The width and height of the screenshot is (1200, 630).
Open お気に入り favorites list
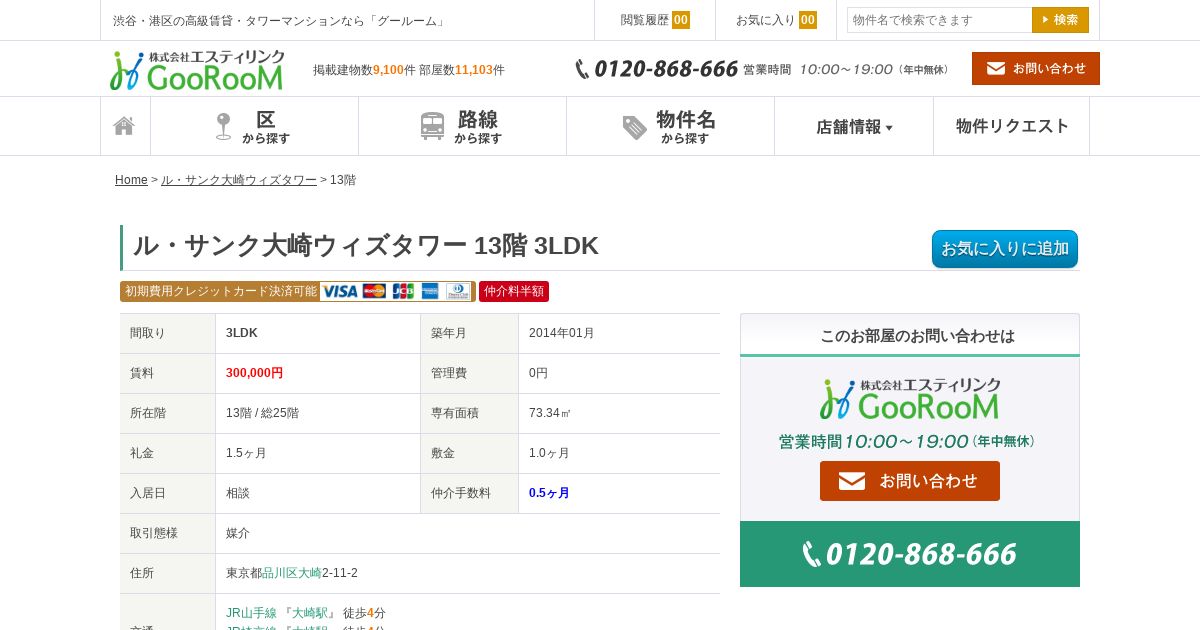pyautogui.click(x=776, y=20)
